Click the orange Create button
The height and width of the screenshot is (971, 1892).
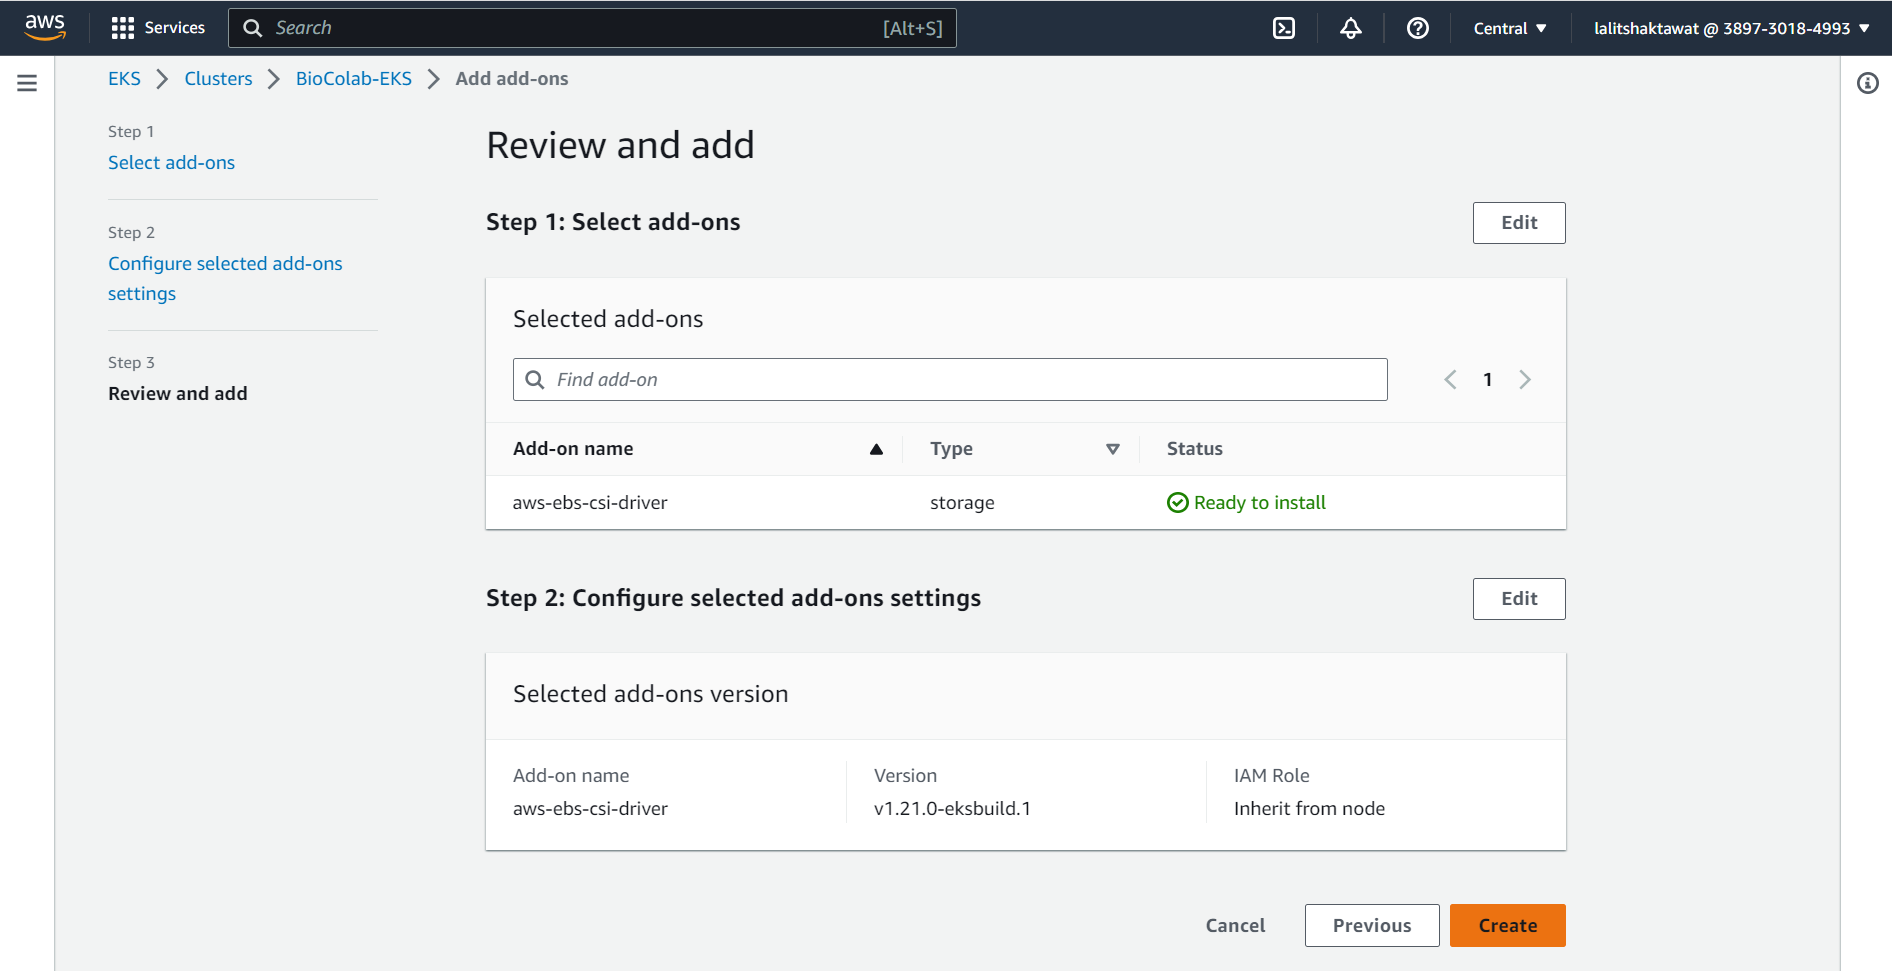[1508, 926]
